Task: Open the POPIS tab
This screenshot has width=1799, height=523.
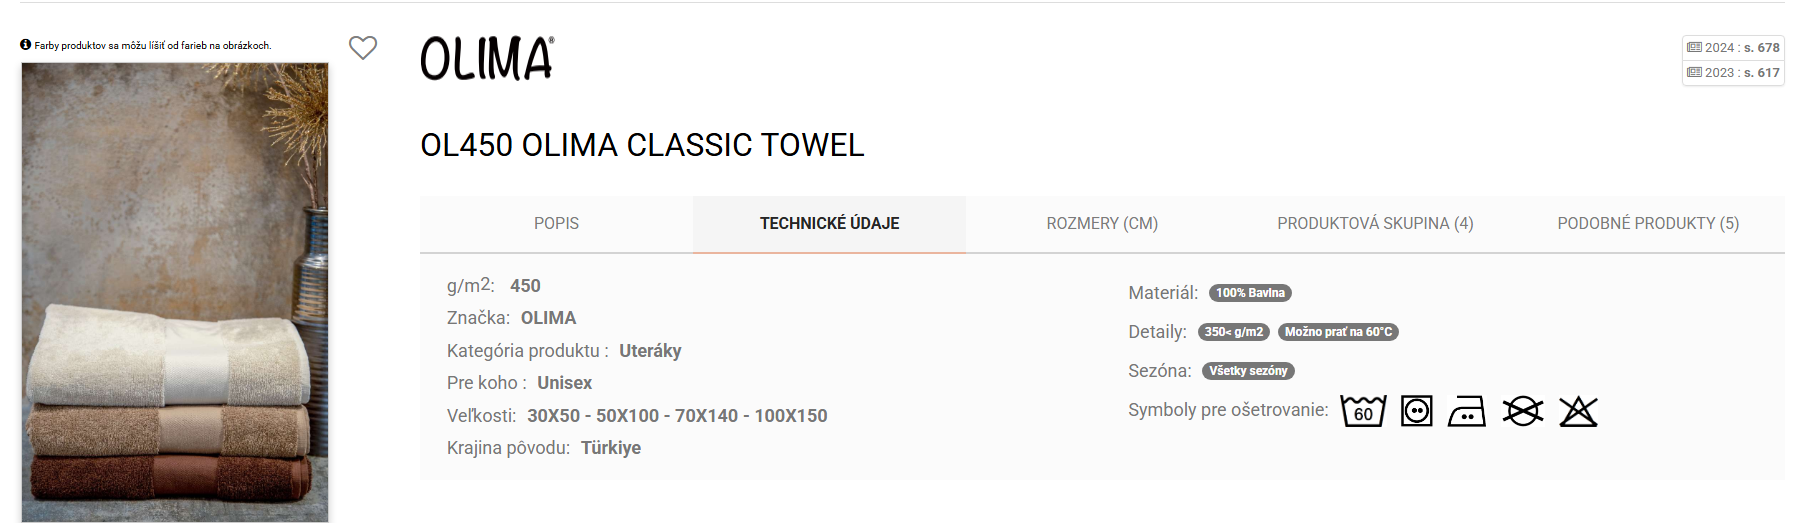Action: [556, 224]
